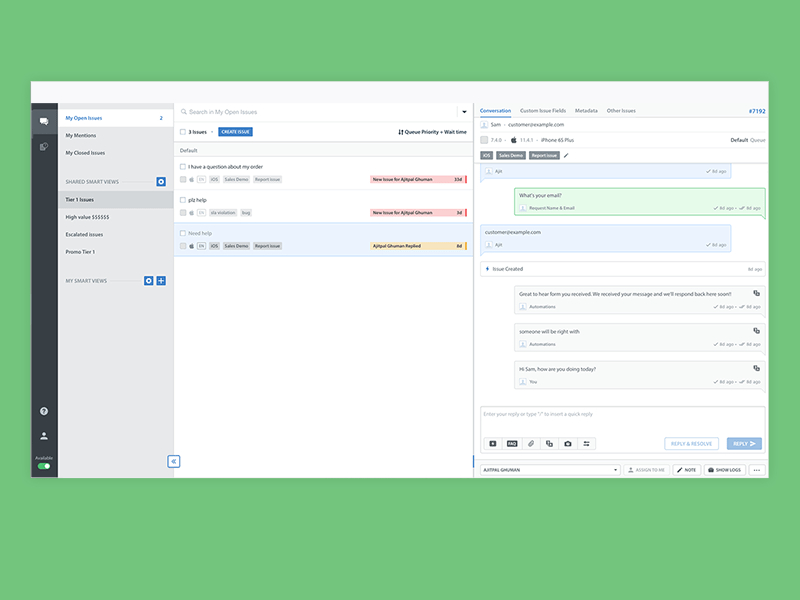Tick checkbox for 'Need help' issue

pyautogui.click(x=183, y=233)
